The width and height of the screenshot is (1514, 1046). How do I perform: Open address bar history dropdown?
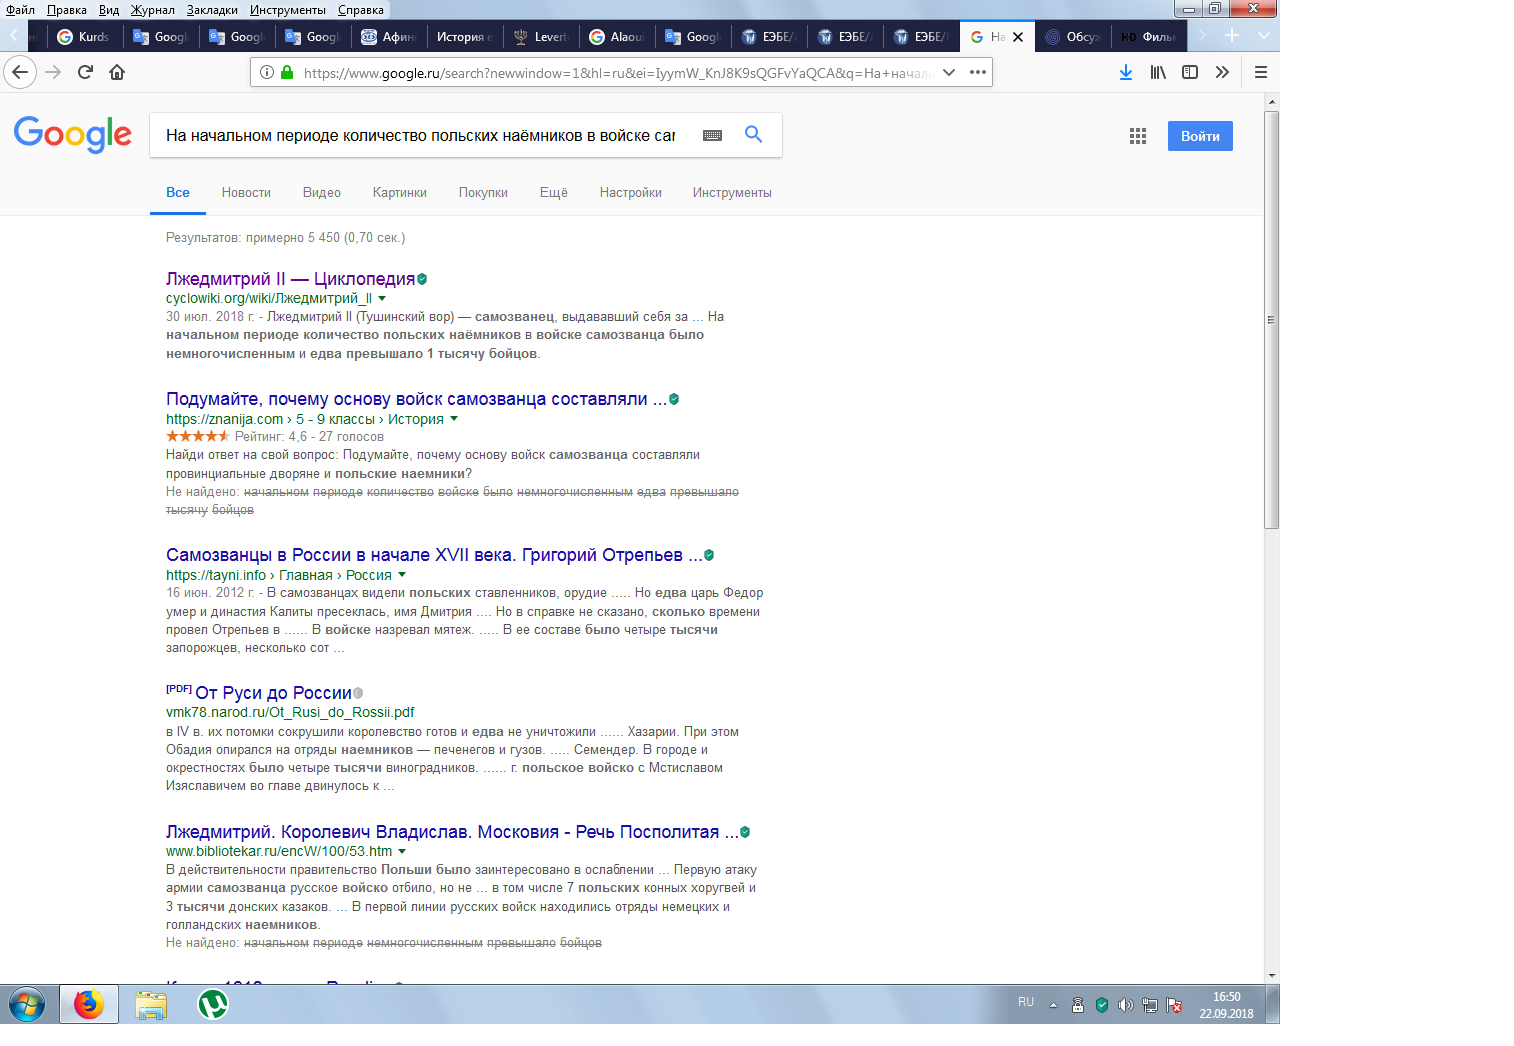tap(948, 72)
